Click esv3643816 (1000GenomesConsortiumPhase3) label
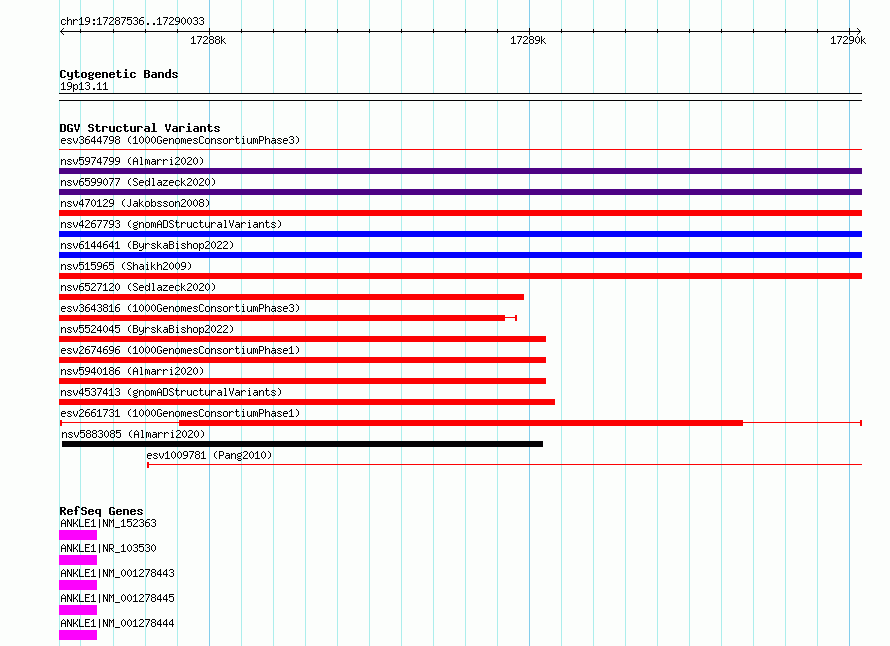890x646 pixels. [180, 308]
